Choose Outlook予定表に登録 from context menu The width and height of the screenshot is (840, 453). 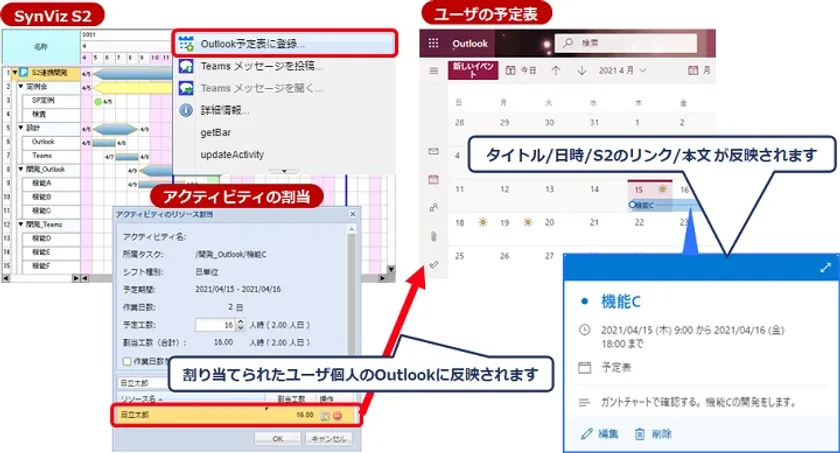285,44
